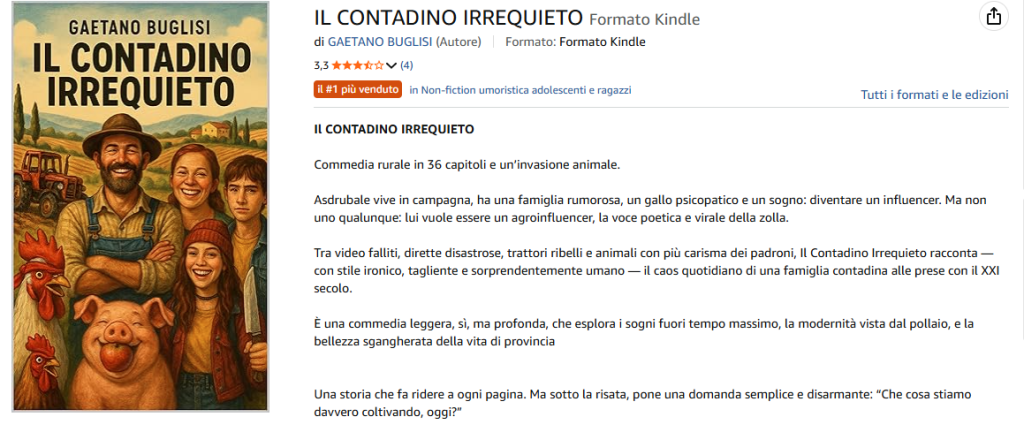Screen dimensions: 1024x432
Task: Expand the rating breakdown chevron
Action: tap(391, 65)
